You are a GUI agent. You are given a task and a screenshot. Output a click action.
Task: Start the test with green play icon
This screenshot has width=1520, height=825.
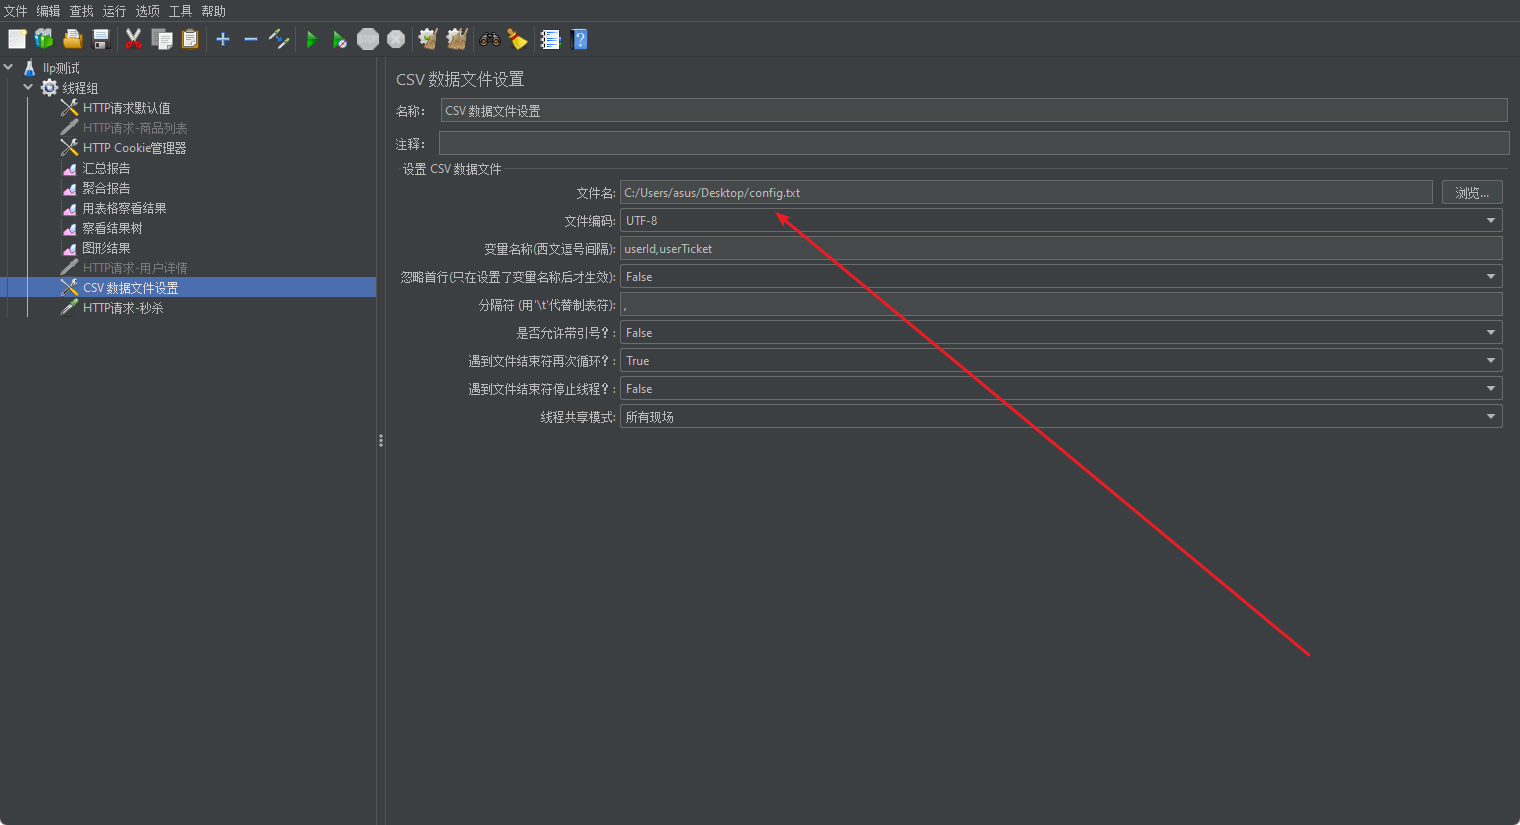312,39
